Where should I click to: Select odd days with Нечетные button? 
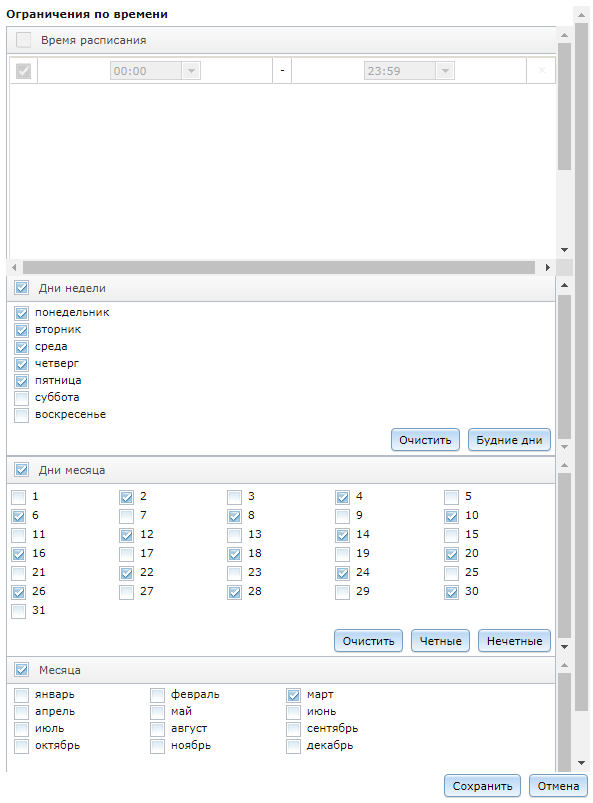click(x=514, y=641)
